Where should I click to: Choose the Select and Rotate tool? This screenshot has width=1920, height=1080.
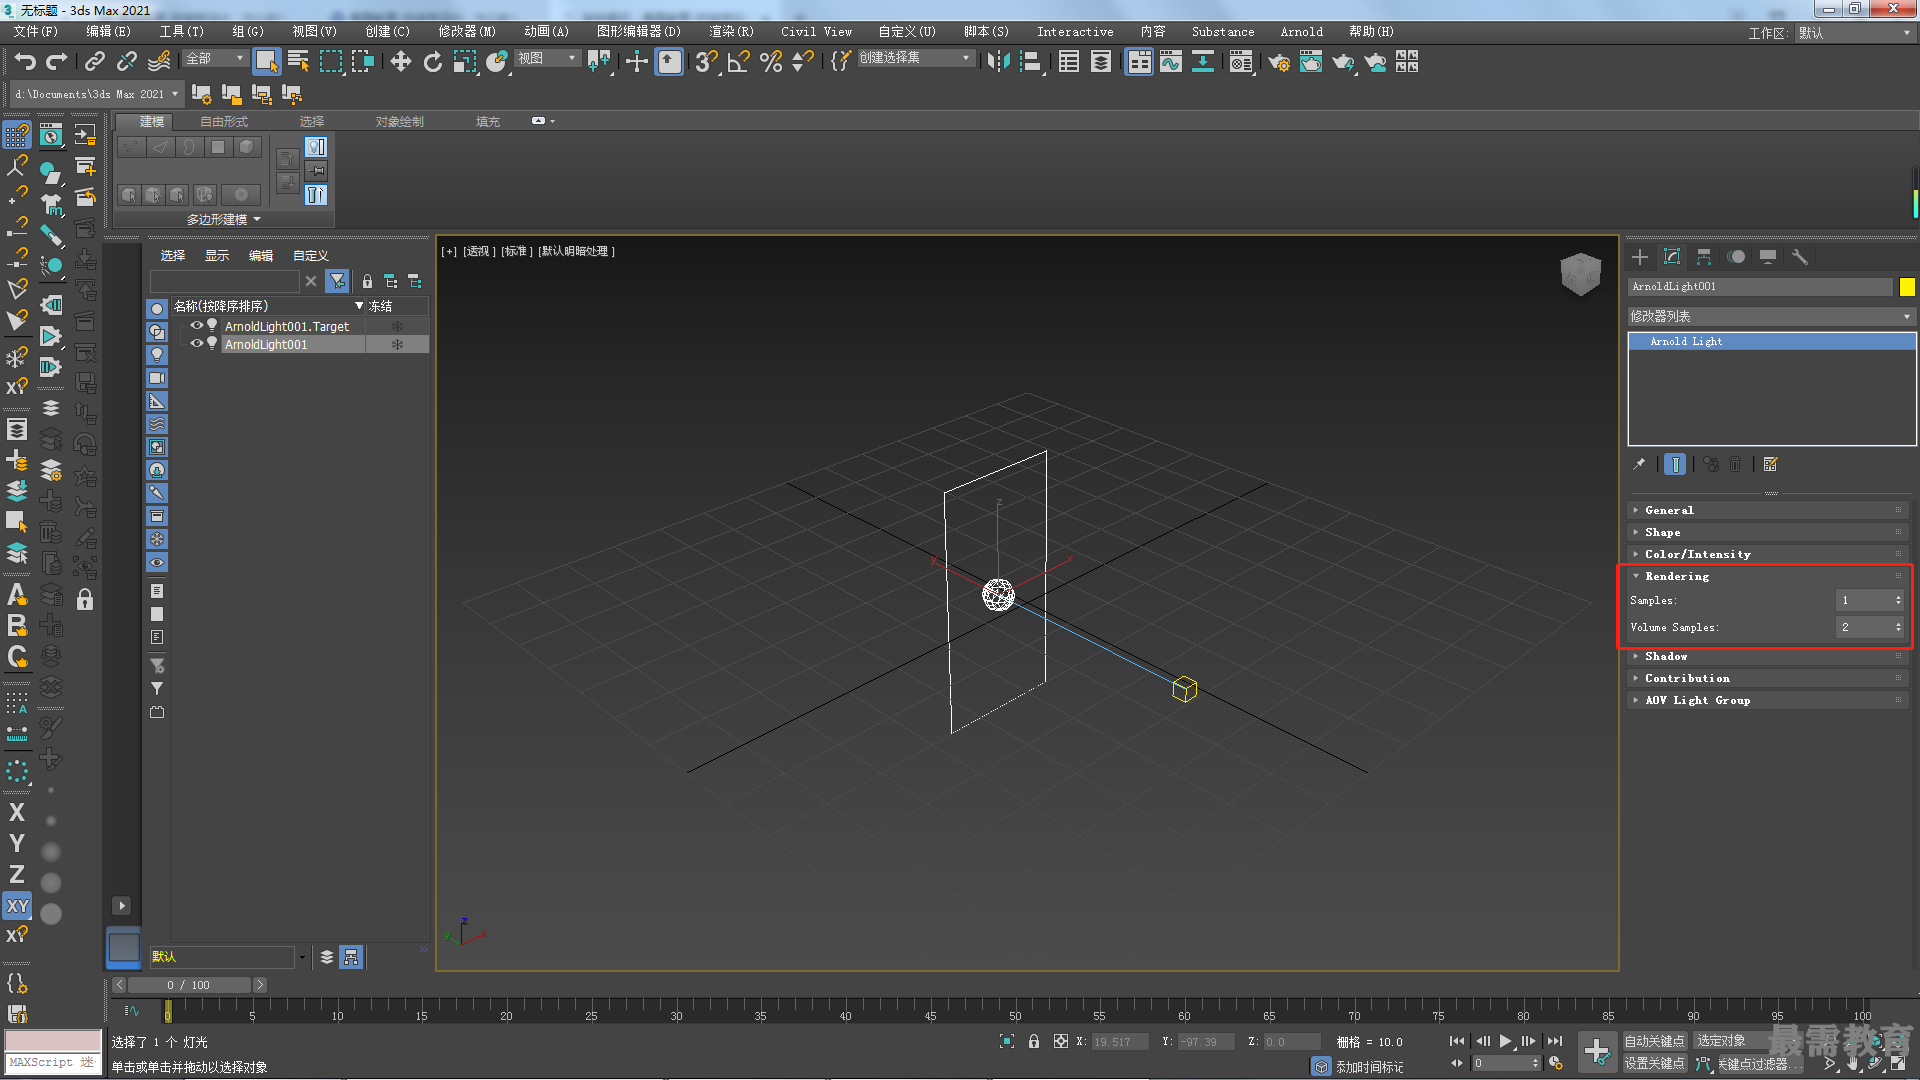432,62
